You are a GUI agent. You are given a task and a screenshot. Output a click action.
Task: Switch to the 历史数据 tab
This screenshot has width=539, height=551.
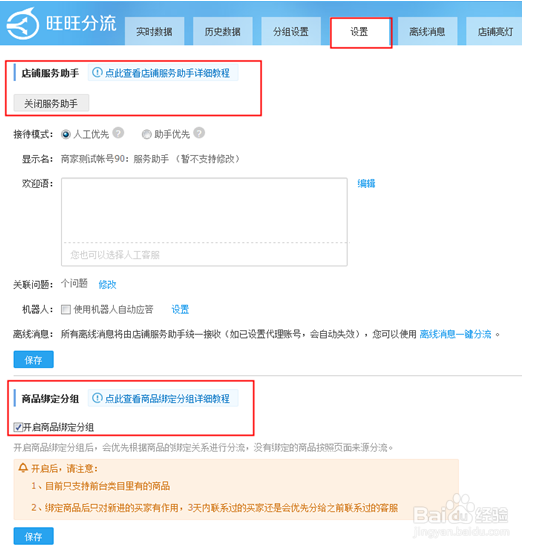pos(222,32)
